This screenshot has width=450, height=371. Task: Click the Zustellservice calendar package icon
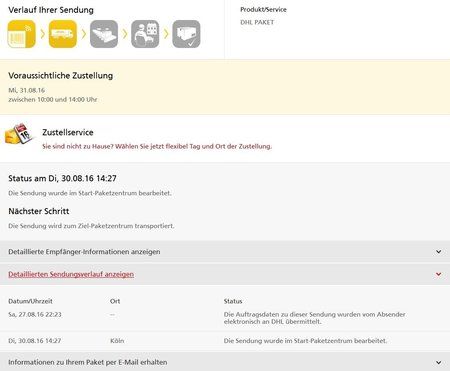[19, 134]
